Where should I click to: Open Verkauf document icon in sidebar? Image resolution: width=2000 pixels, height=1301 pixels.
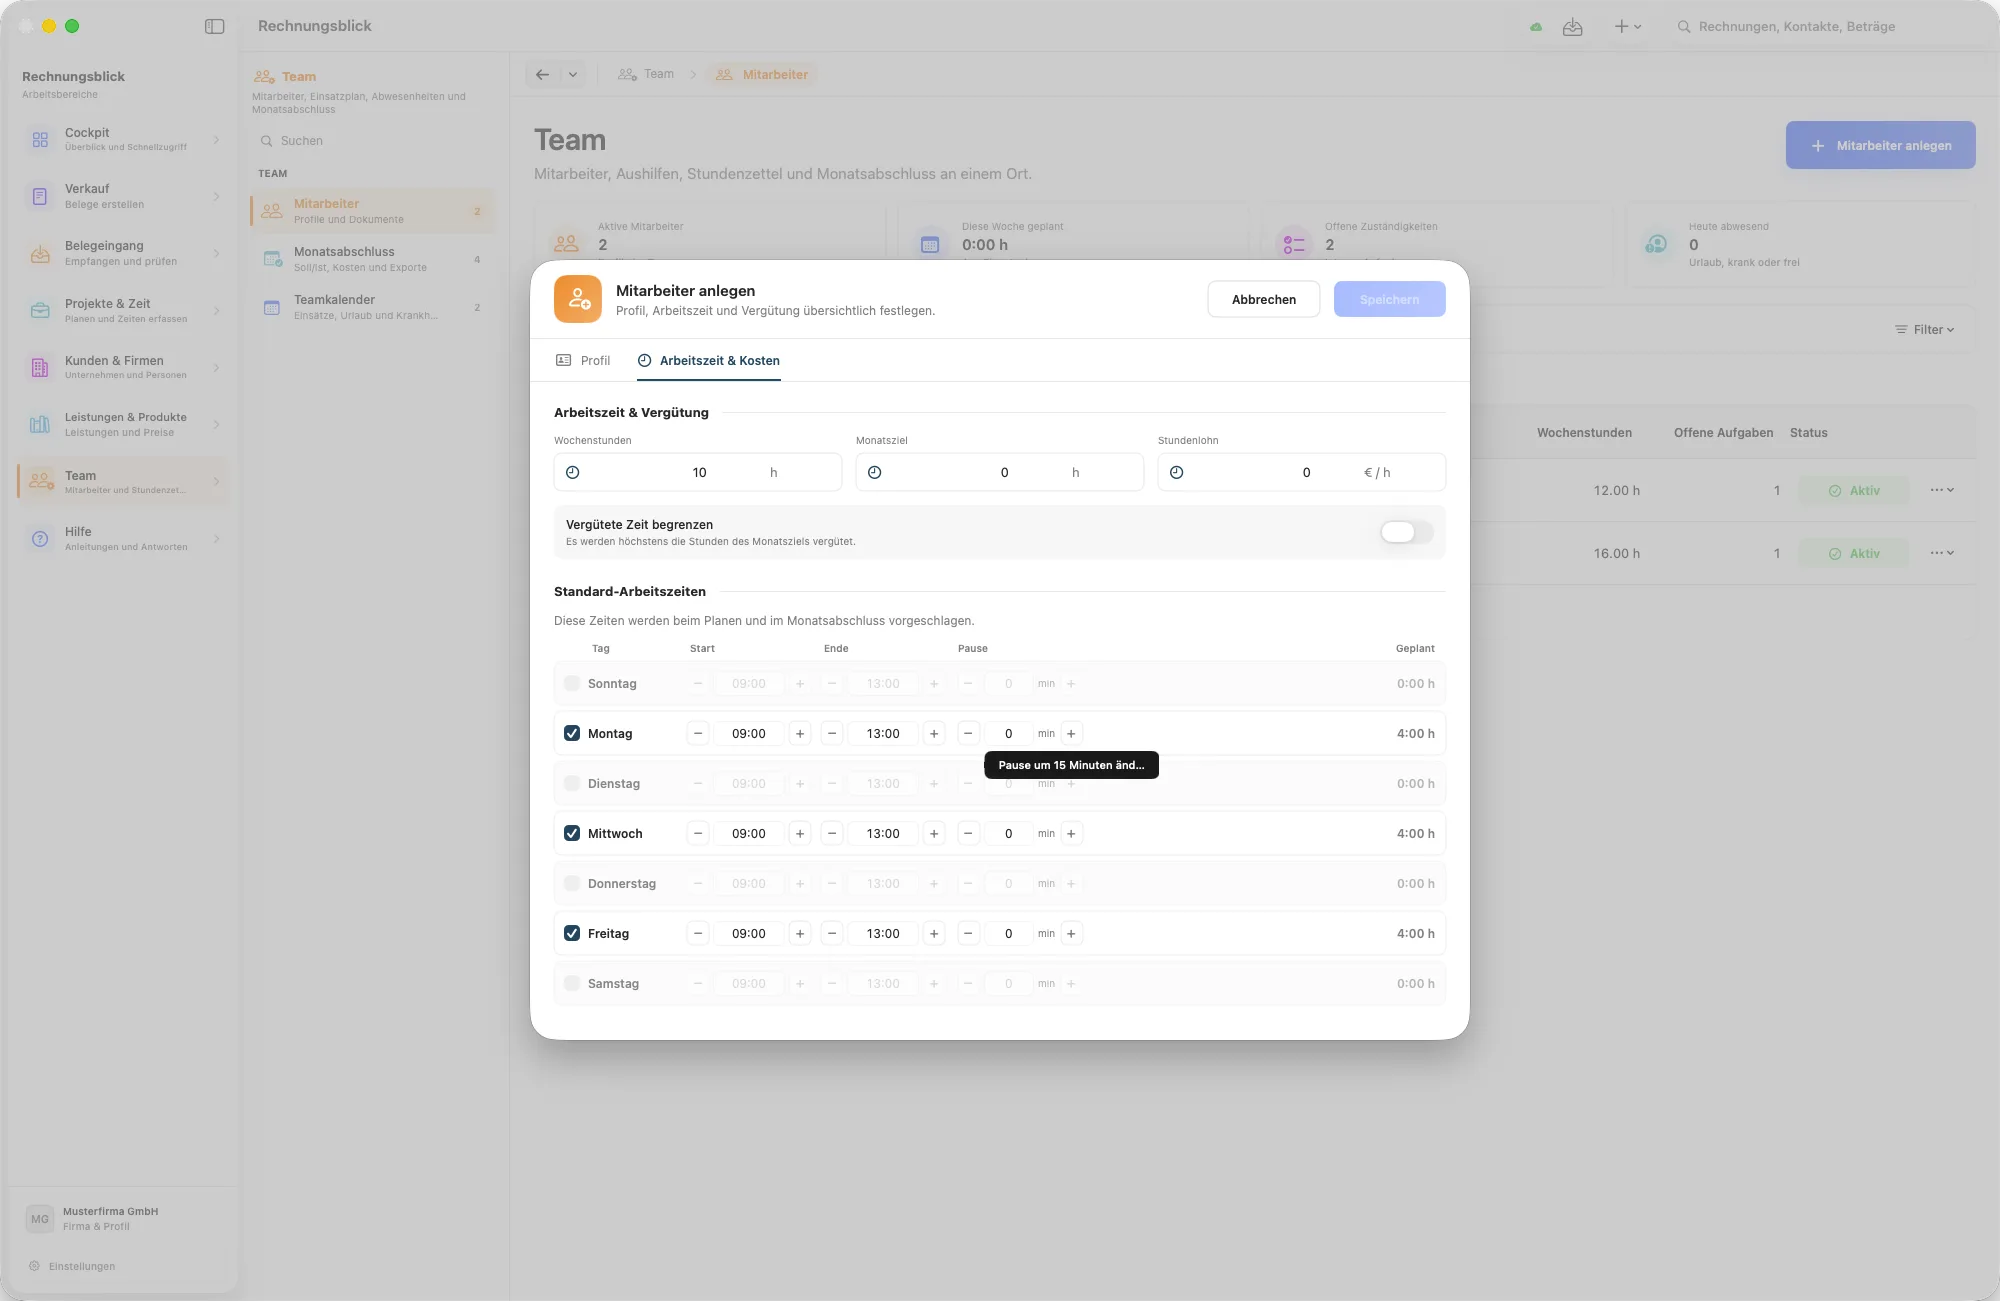coord(40,196)
